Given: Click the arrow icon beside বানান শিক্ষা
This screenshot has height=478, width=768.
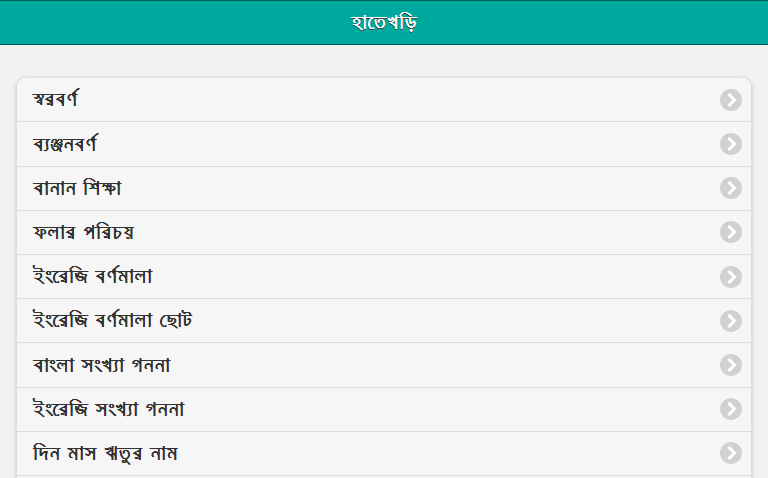Looking at the screenshot, I should (x=731, y=188).
